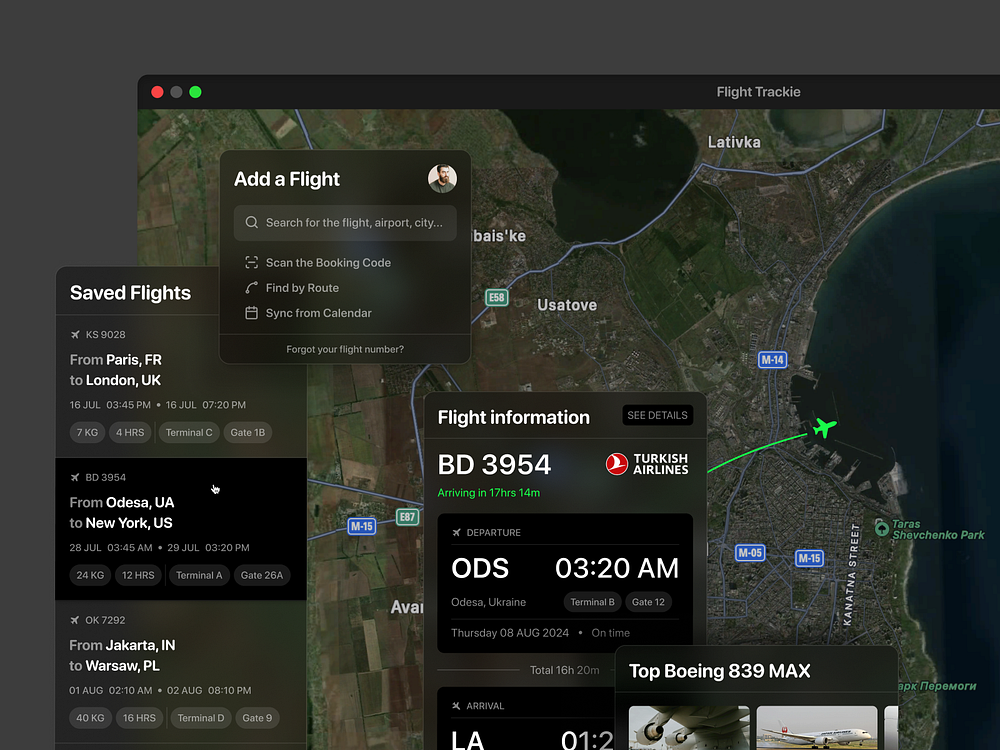Click the user profile avatar
The height and width of the screenshot is (750, 1000).
click(442, 179)
